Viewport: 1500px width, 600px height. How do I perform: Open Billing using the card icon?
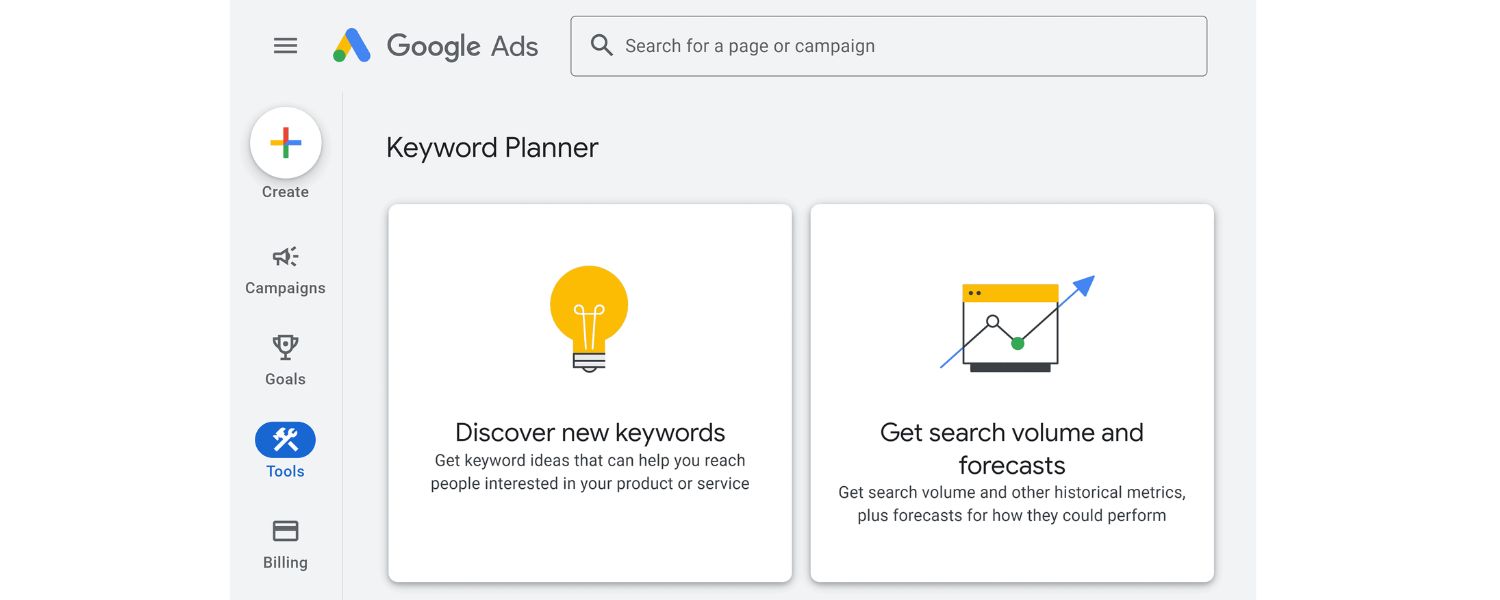[x=285, y=530]
